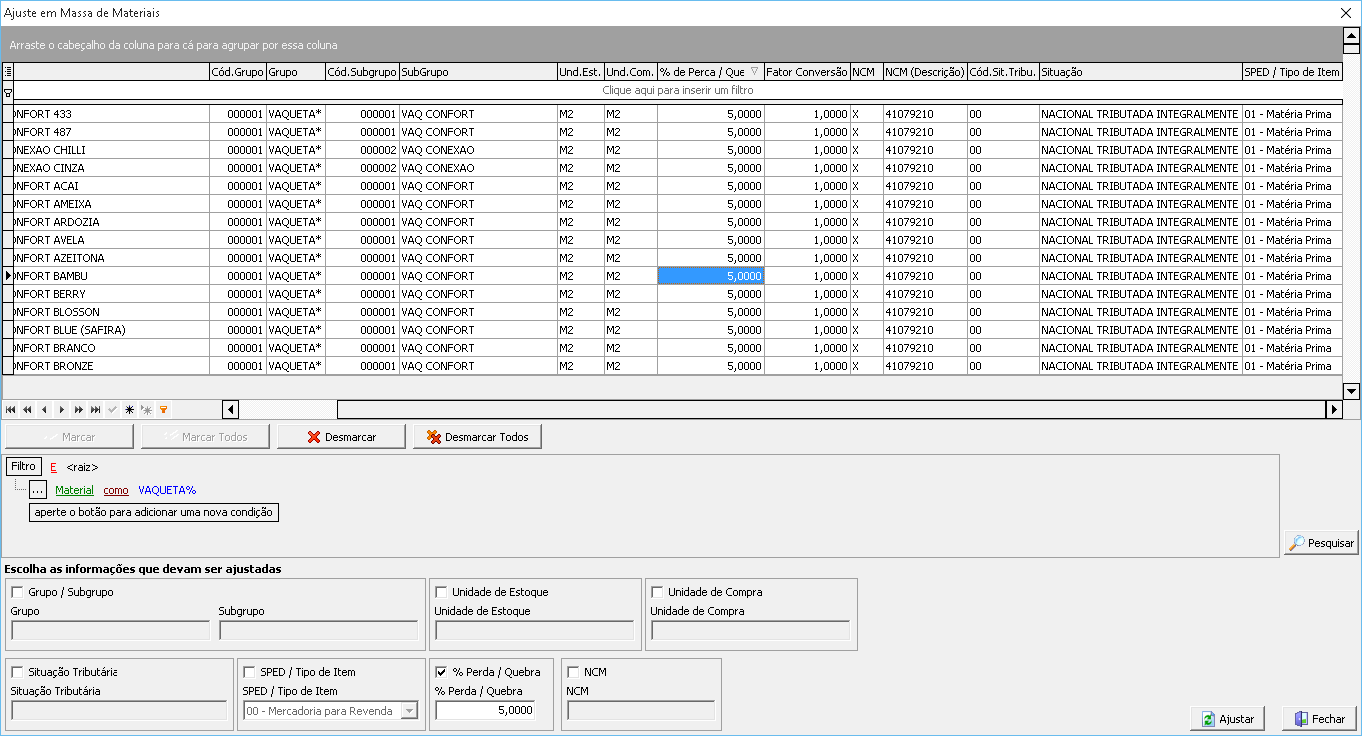Click the horizontal scrollbar thumb
This screenshot has height=736, width=1362.
(x=831, y=409)
